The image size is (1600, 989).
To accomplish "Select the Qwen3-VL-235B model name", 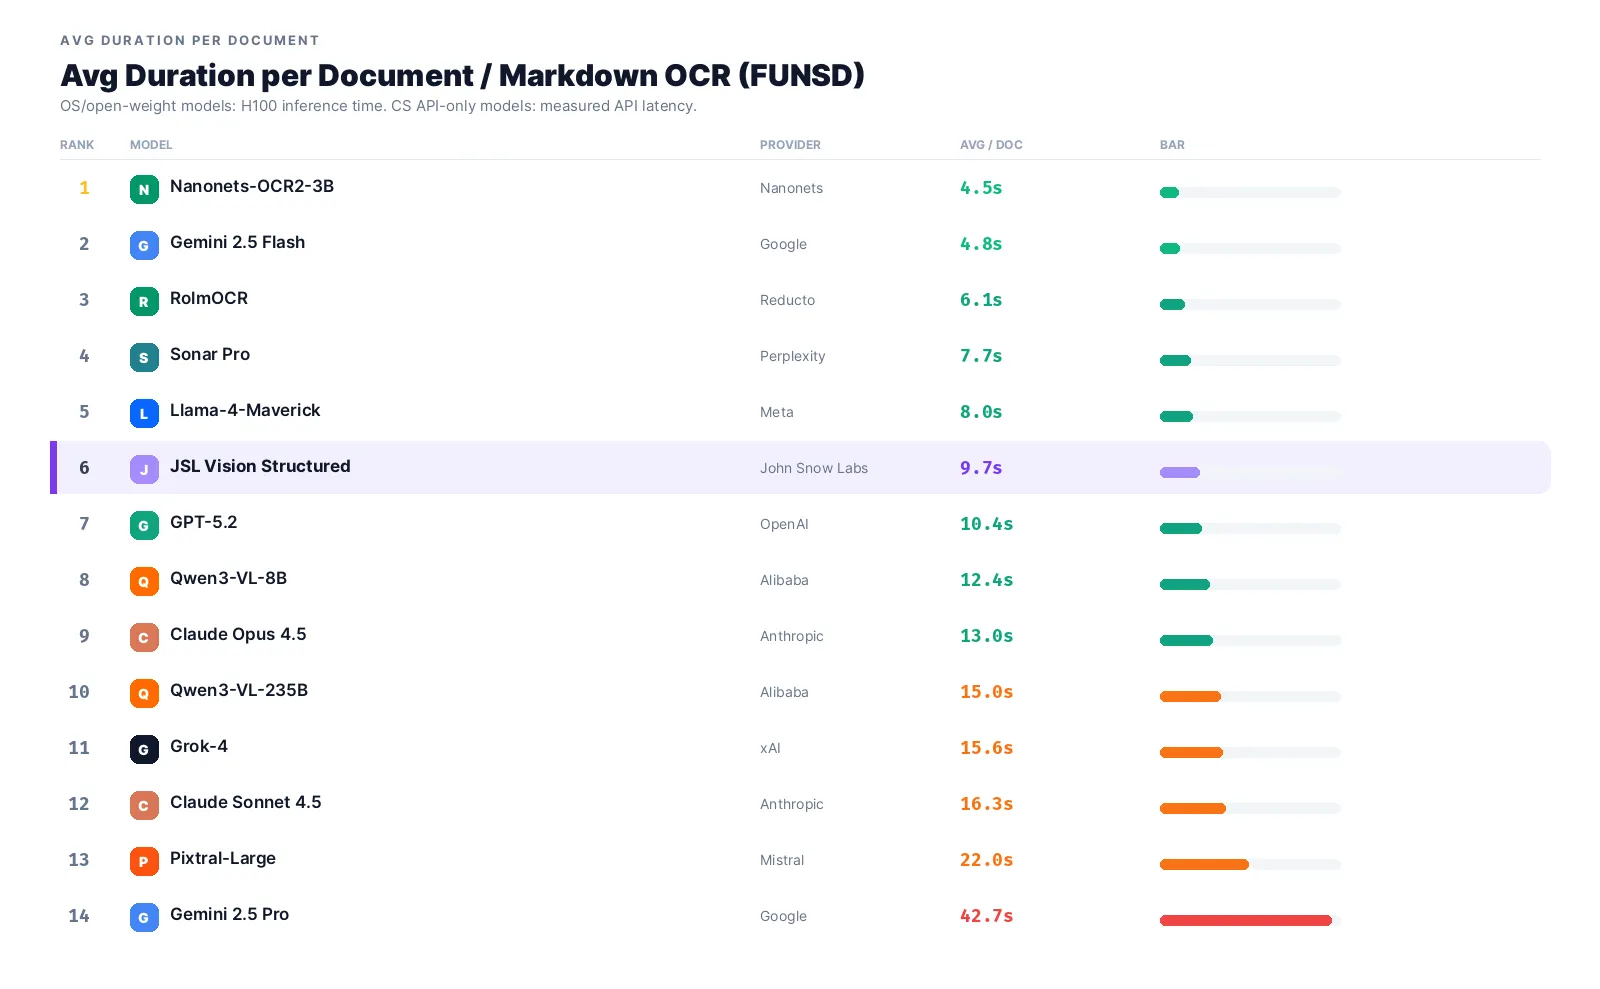I will pos(239,690).
